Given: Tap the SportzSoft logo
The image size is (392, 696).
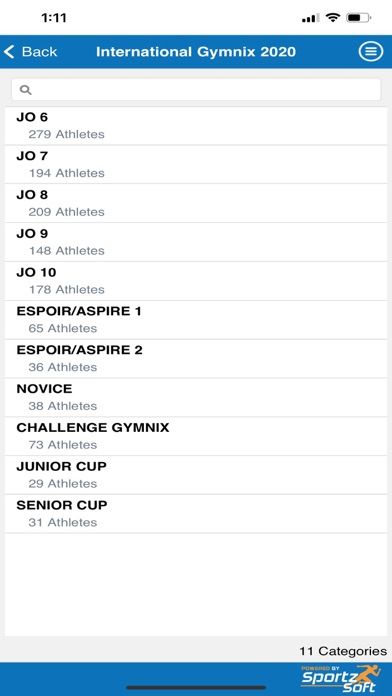Looking at the screenshot, I should pos(341,679).
